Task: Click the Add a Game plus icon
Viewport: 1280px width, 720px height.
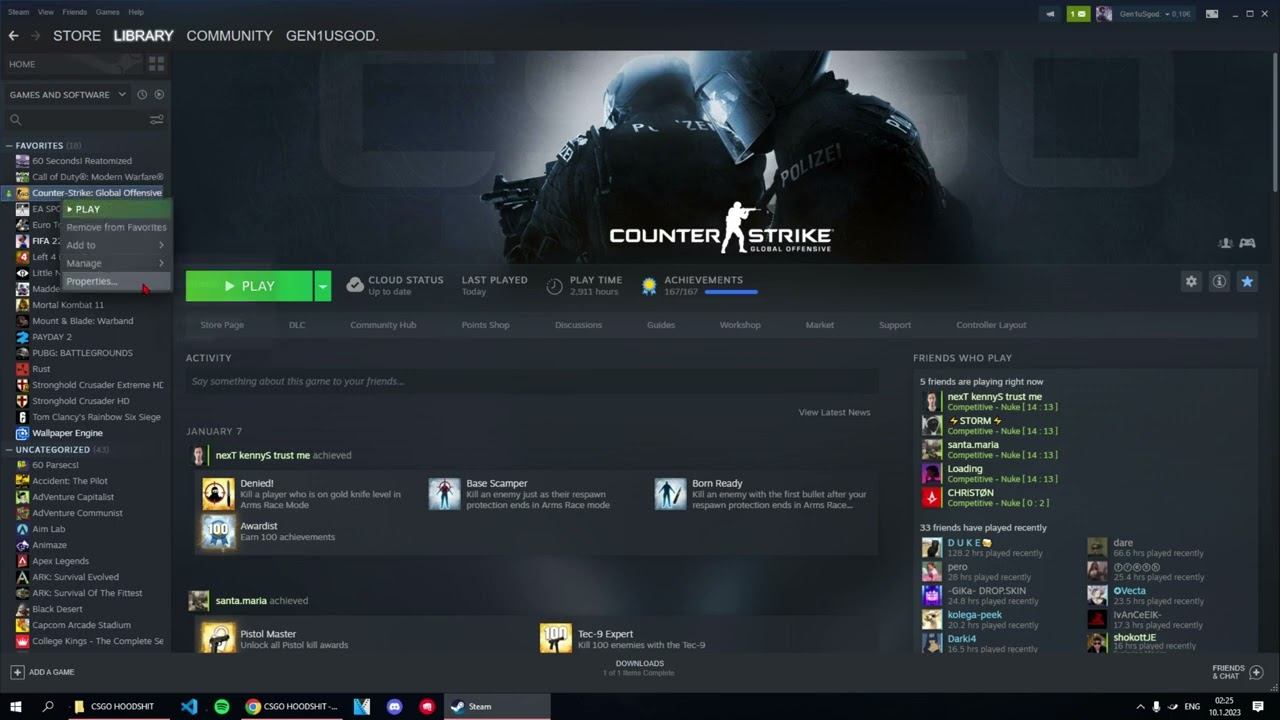Action: (17, 672)
